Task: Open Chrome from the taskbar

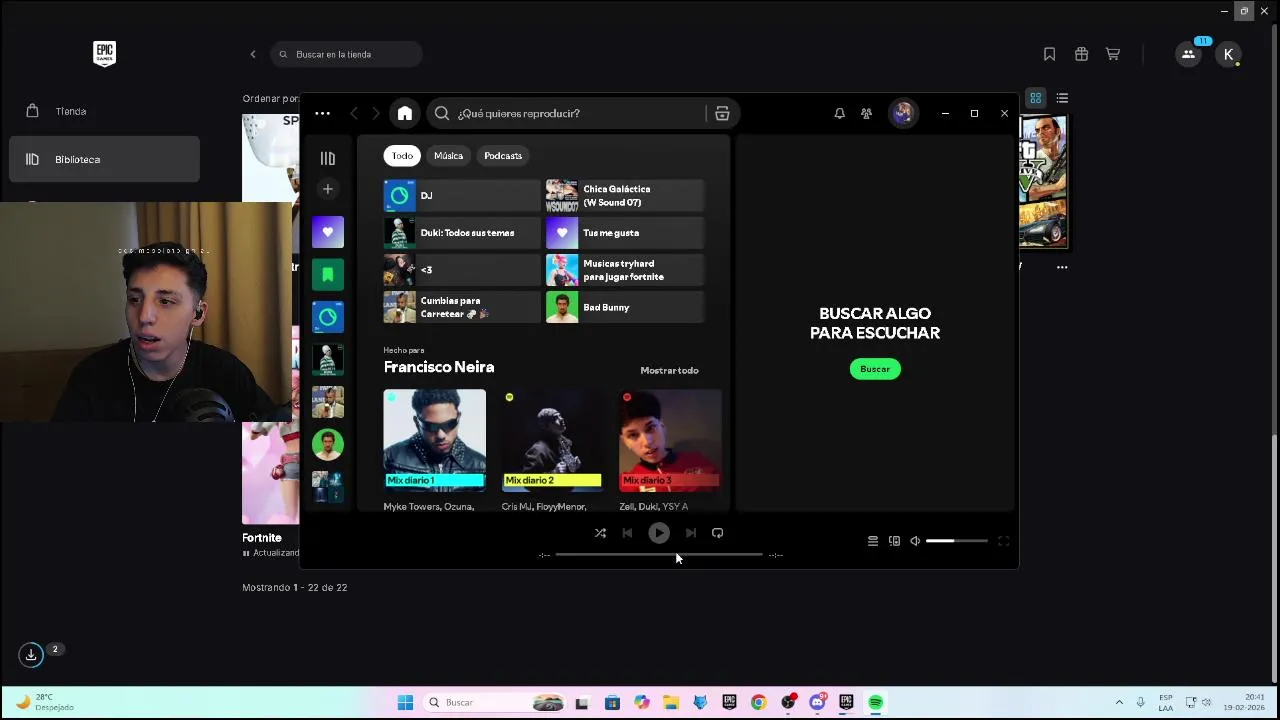Action: coord(758,702)
